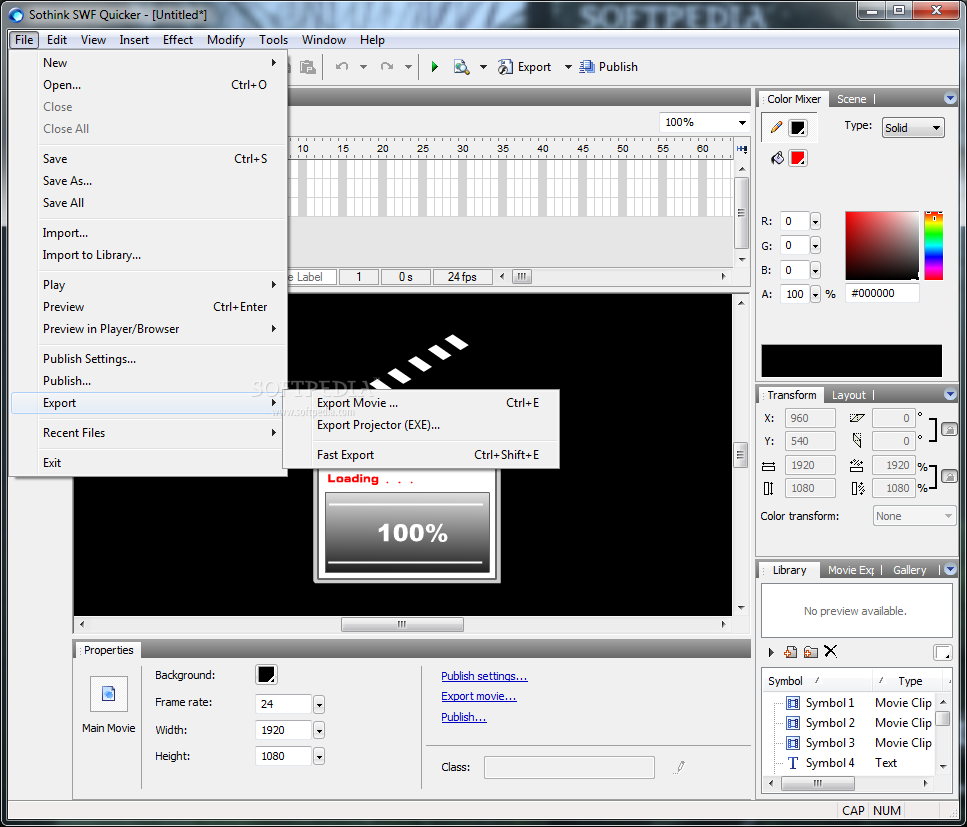Switch to the Layout tab

pos(849,395)
